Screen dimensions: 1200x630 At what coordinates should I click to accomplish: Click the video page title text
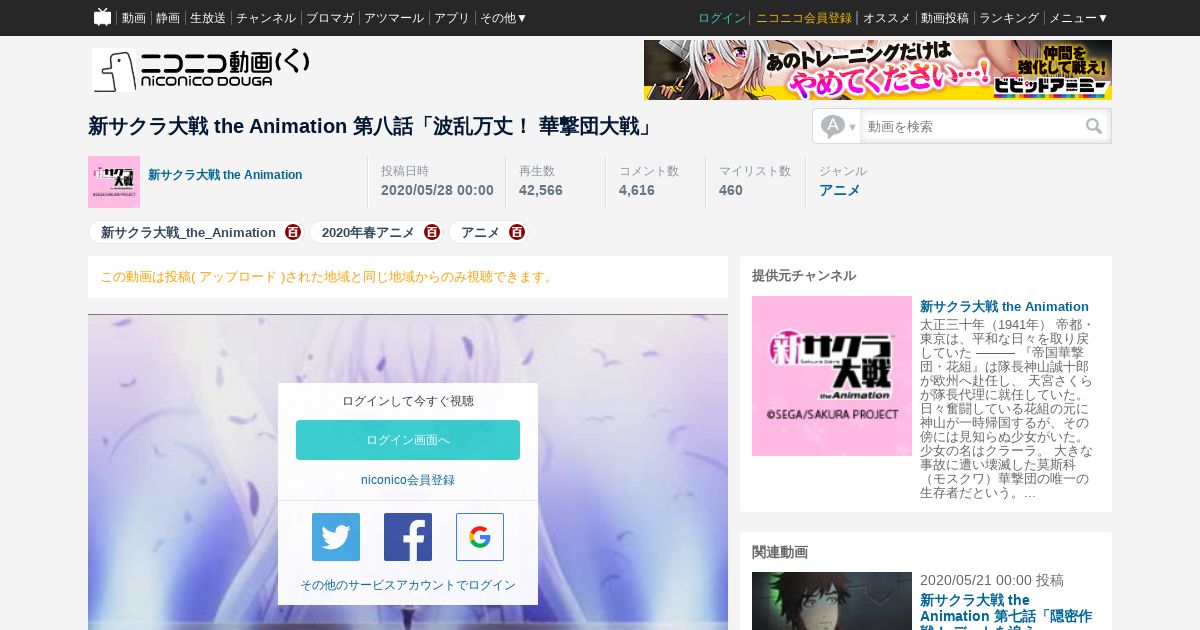(x=371, y=126)
